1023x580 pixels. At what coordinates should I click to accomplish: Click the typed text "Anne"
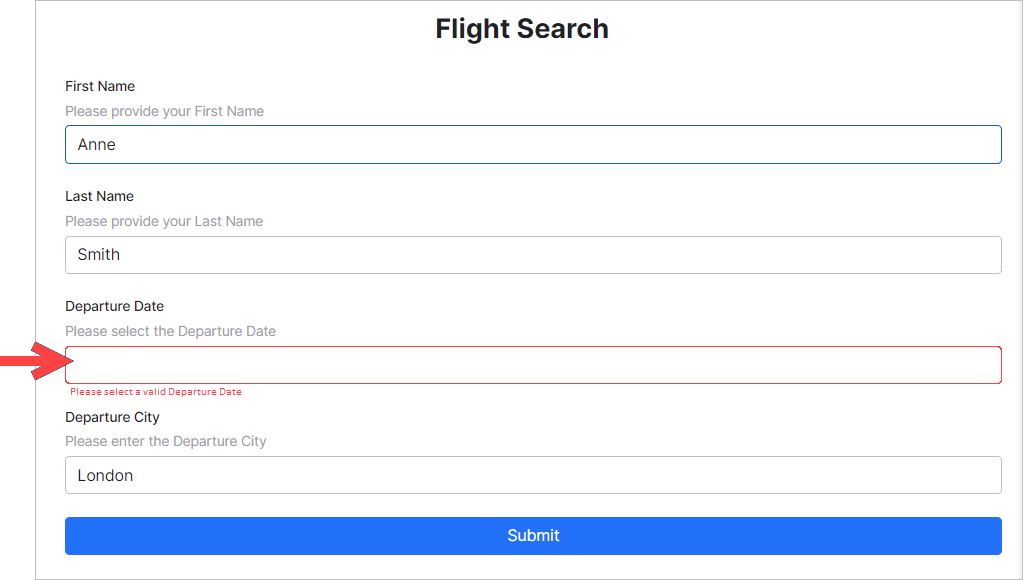(x=97, y=144)
